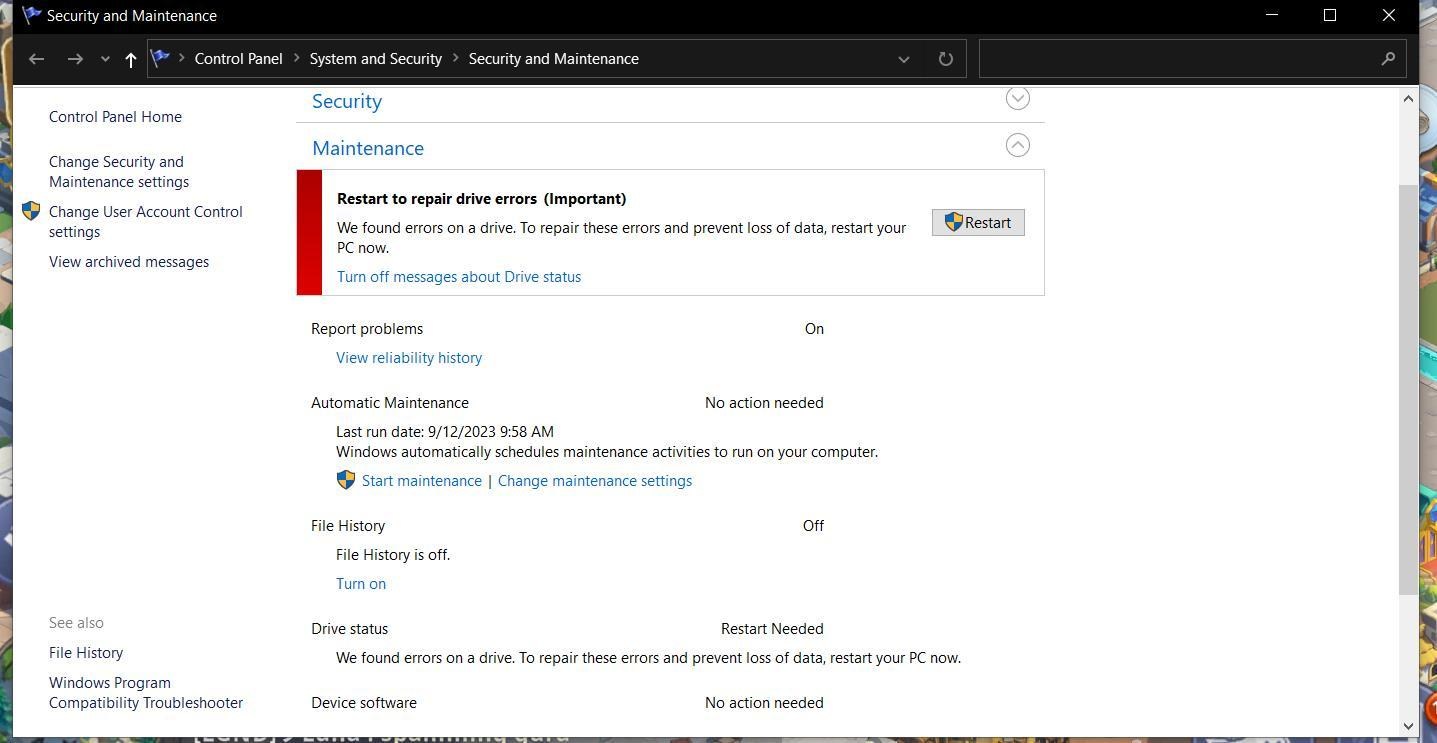Open Change User Account Control settings
The height and width of the screenshot is (743, 1437).
(x=146, y=222)
